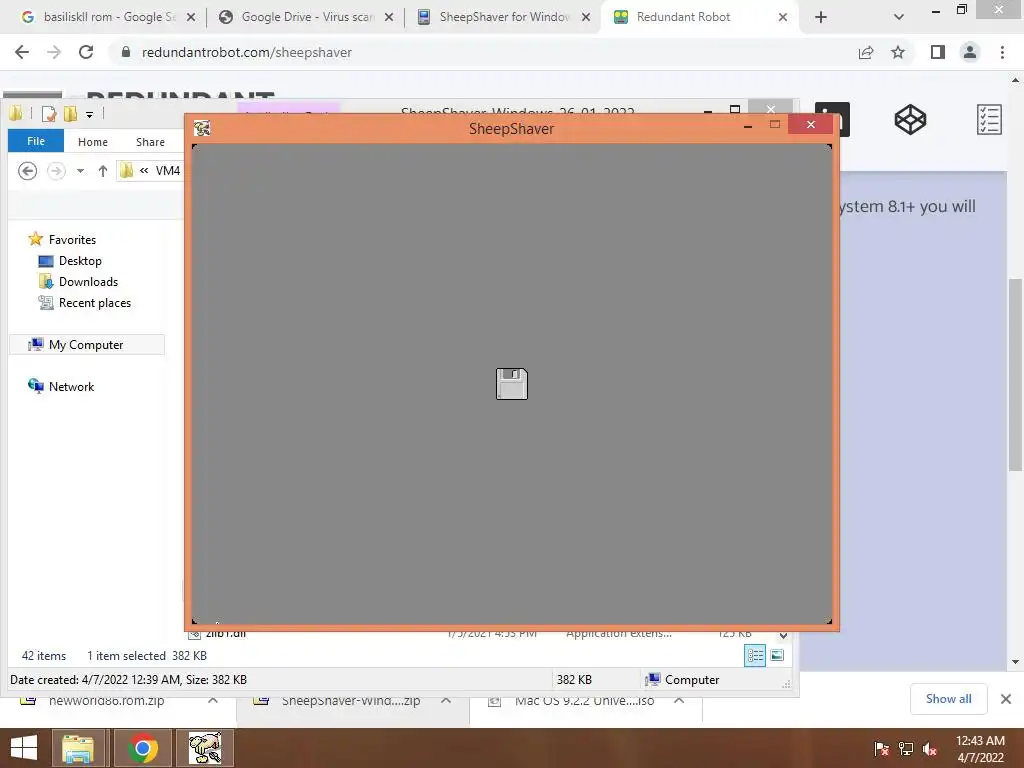1024x768 pixels.
Task: Switch Explorer to large icons view
Action: pos(777,655)
